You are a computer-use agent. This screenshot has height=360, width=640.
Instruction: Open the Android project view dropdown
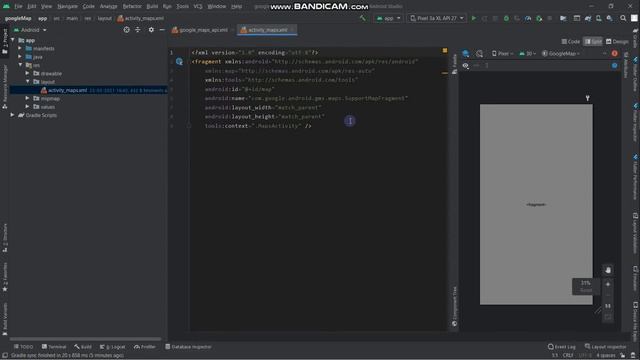[31, 30]
